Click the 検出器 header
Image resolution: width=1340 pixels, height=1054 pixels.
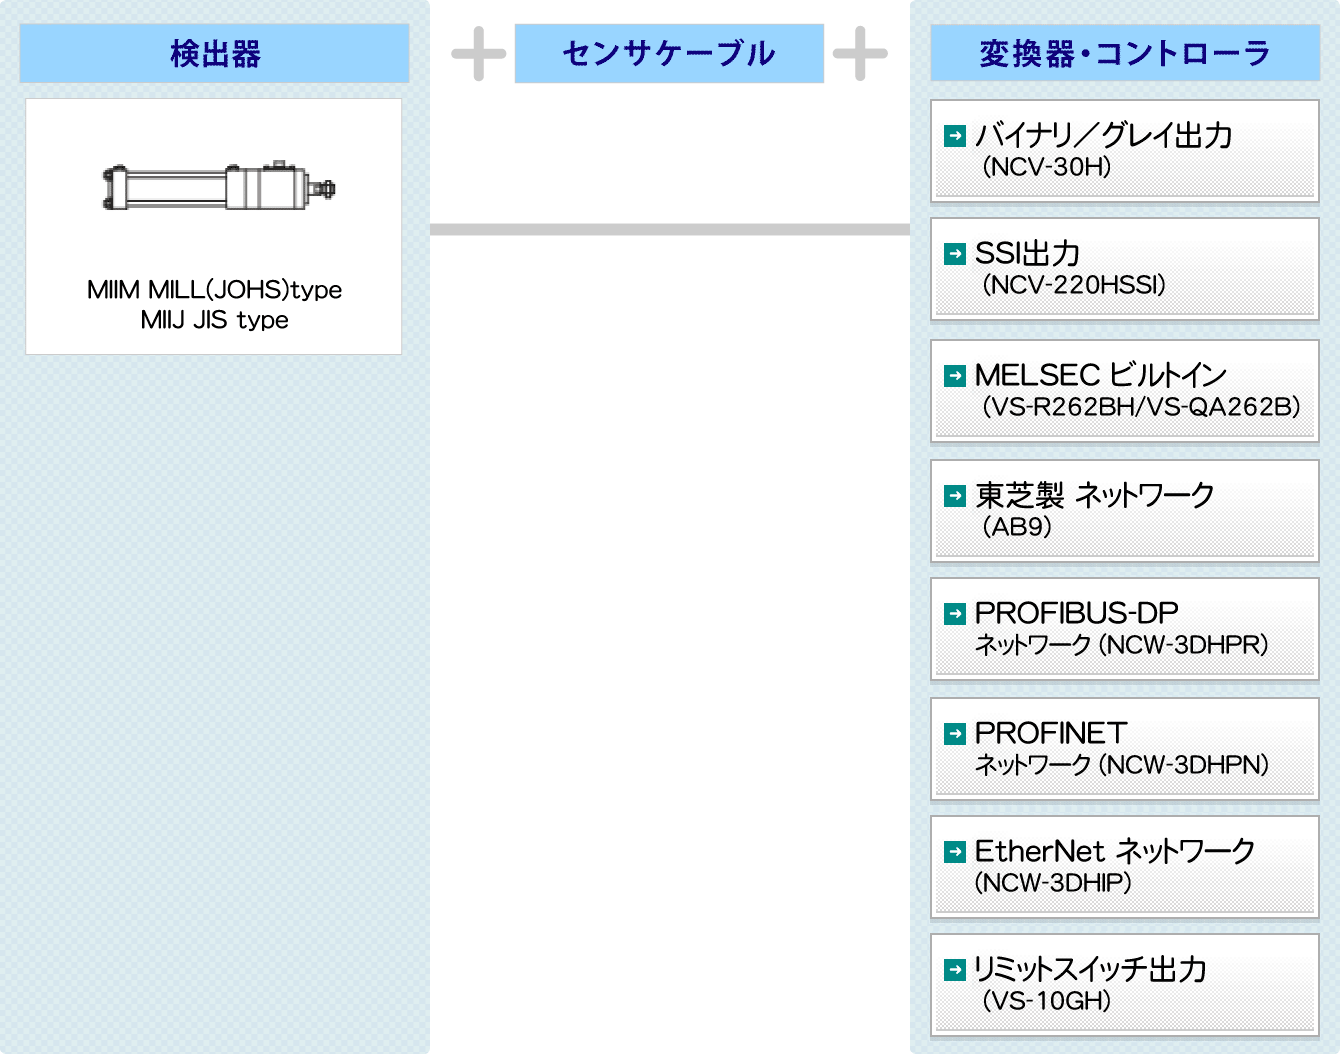[215, 53]
